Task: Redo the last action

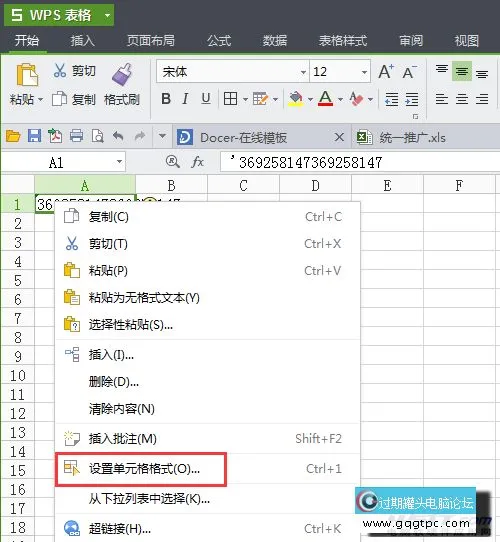Action: pyautogui.click(x=139, y=136)
